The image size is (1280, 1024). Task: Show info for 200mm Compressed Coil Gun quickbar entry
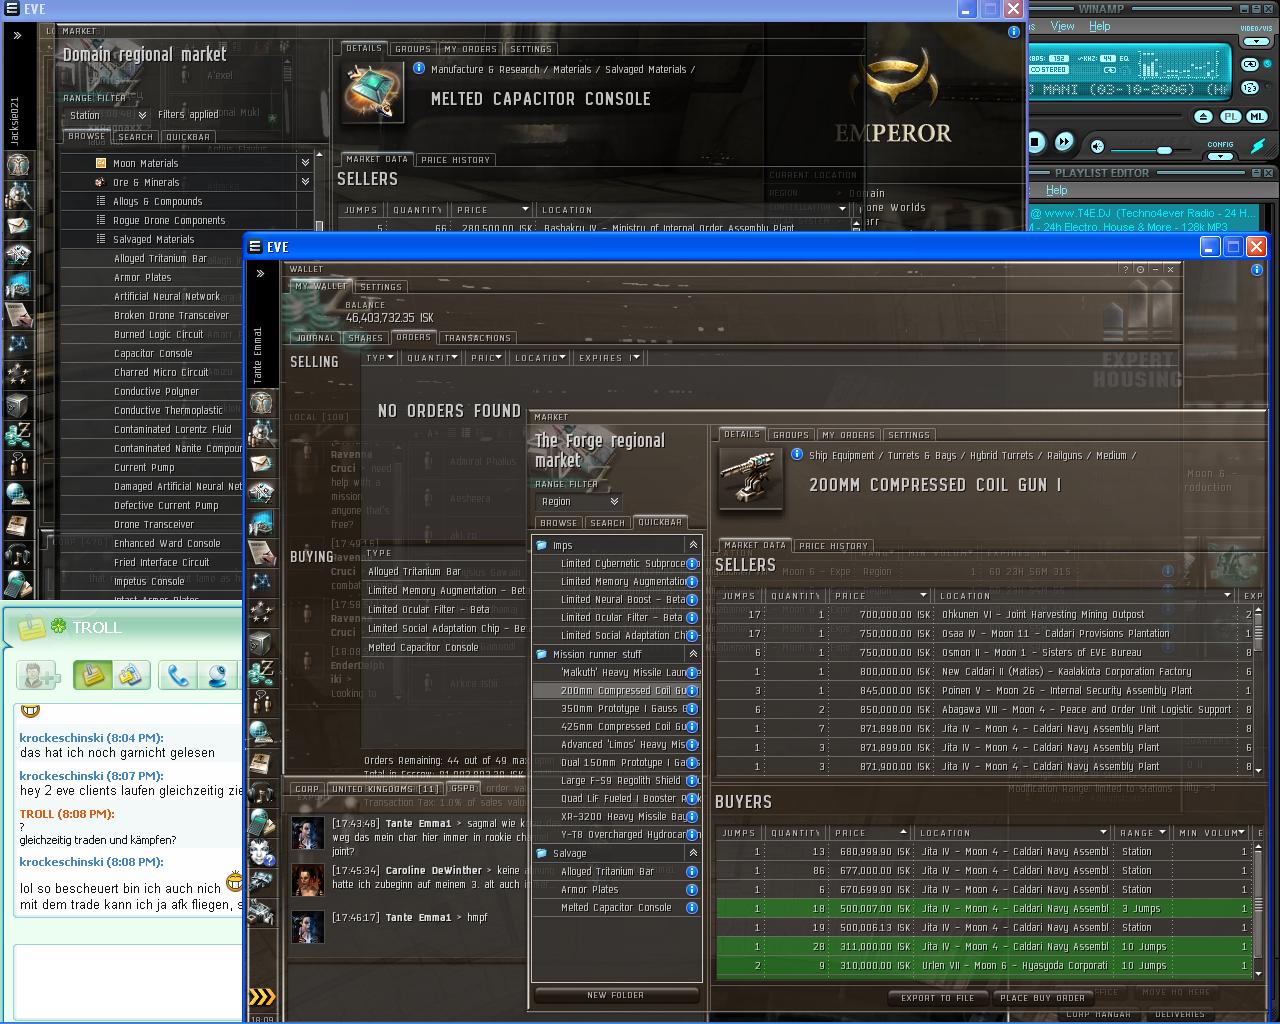[x=691, y=690]
